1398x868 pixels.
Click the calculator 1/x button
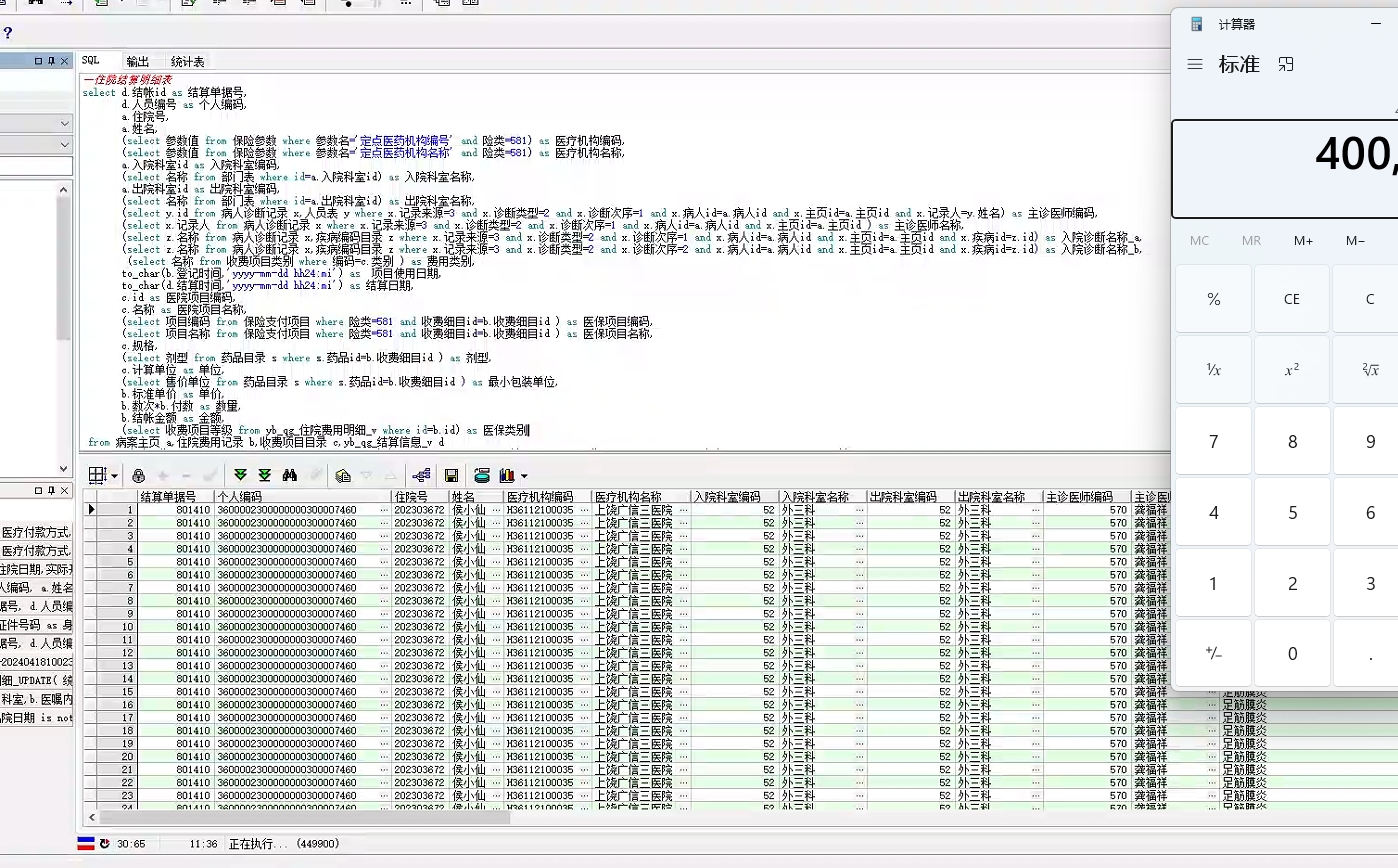coord(1214,370)
